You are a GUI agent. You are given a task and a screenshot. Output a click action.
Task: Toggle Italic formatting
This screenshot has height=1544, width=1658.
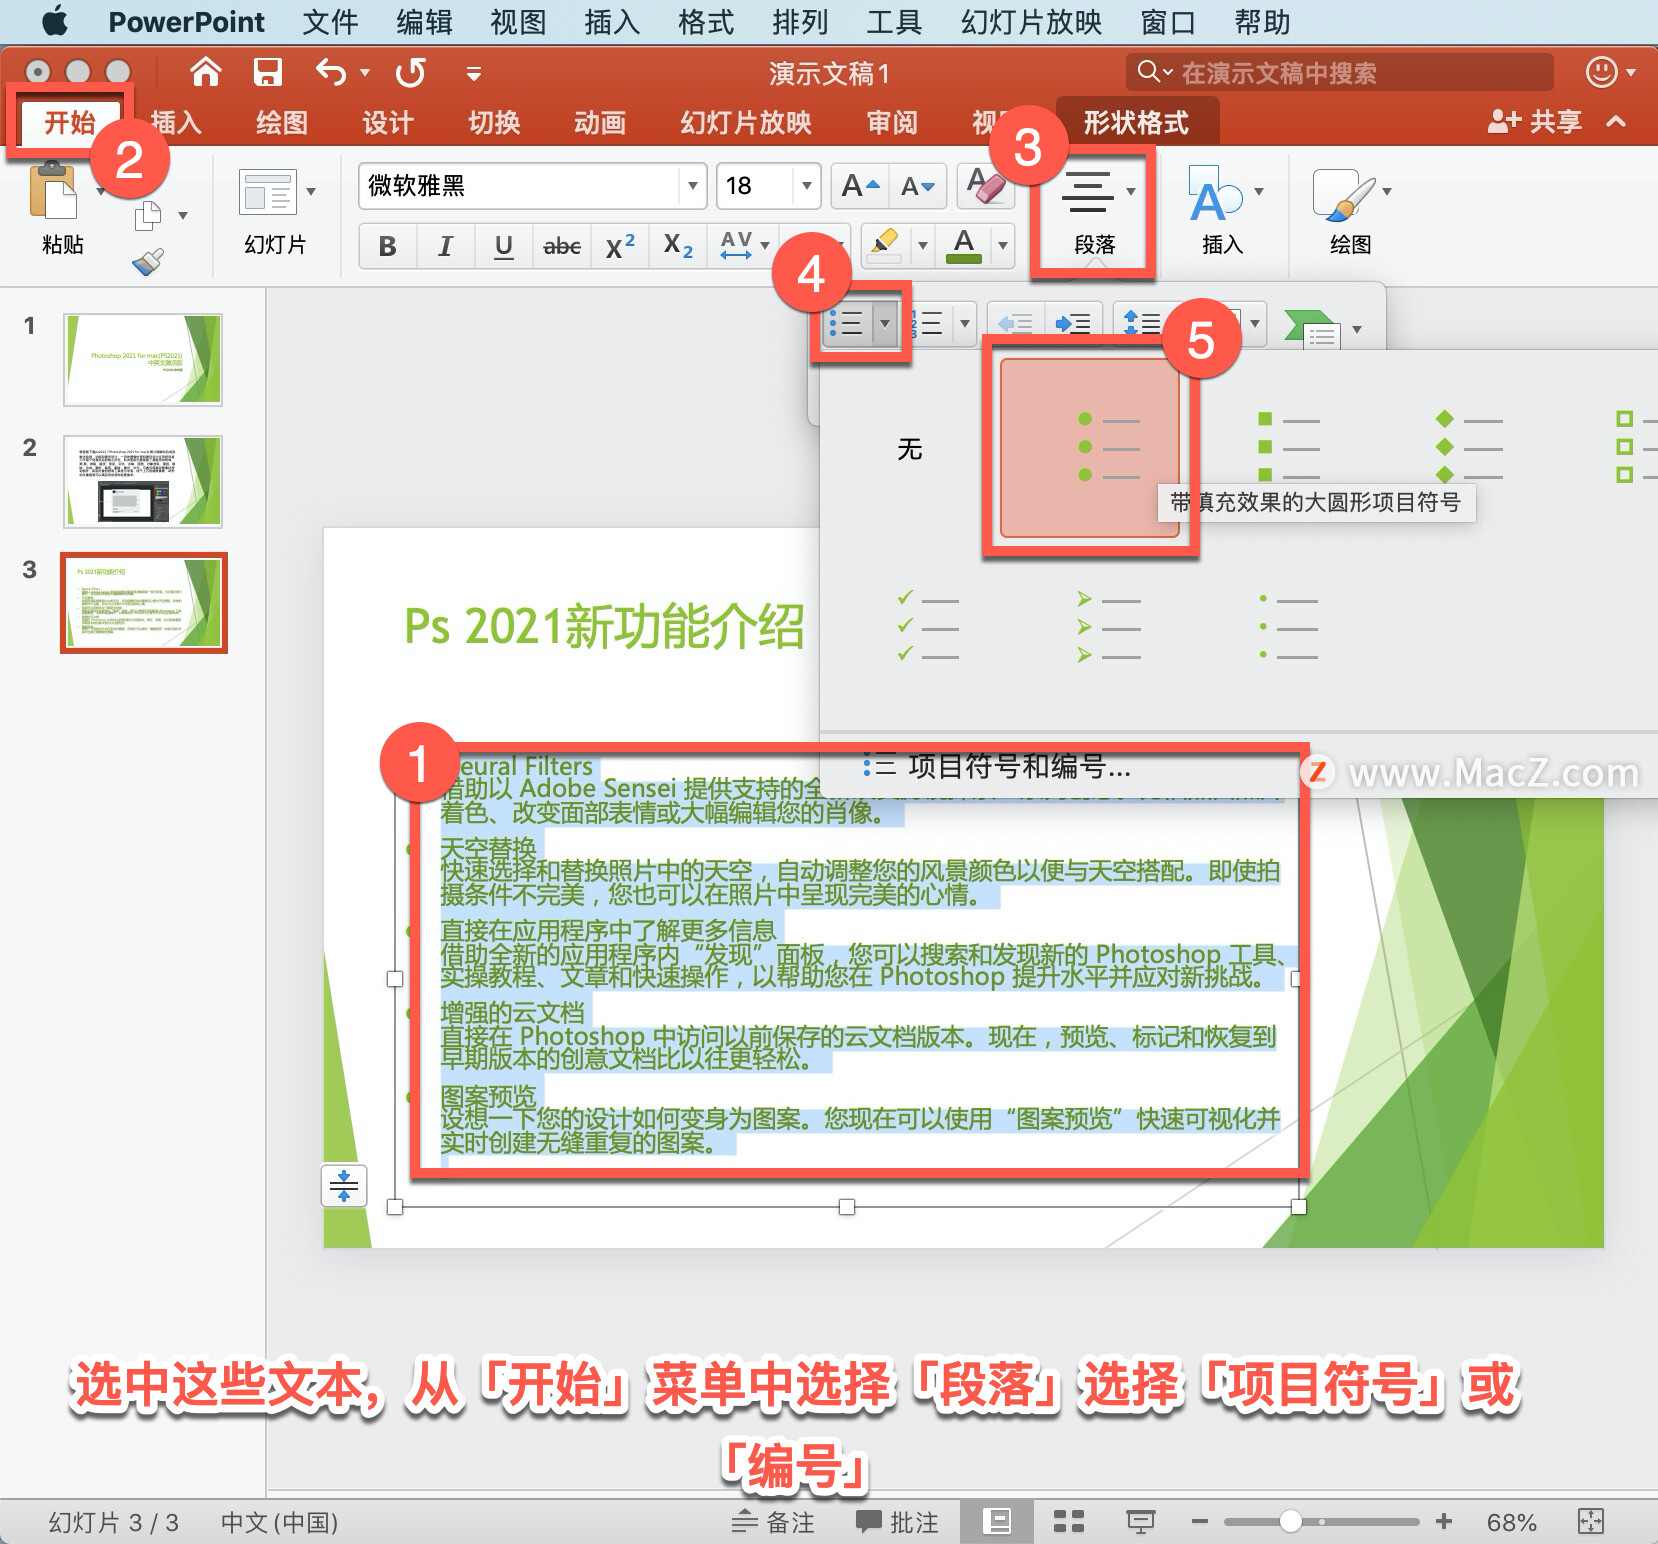[445, 245]
